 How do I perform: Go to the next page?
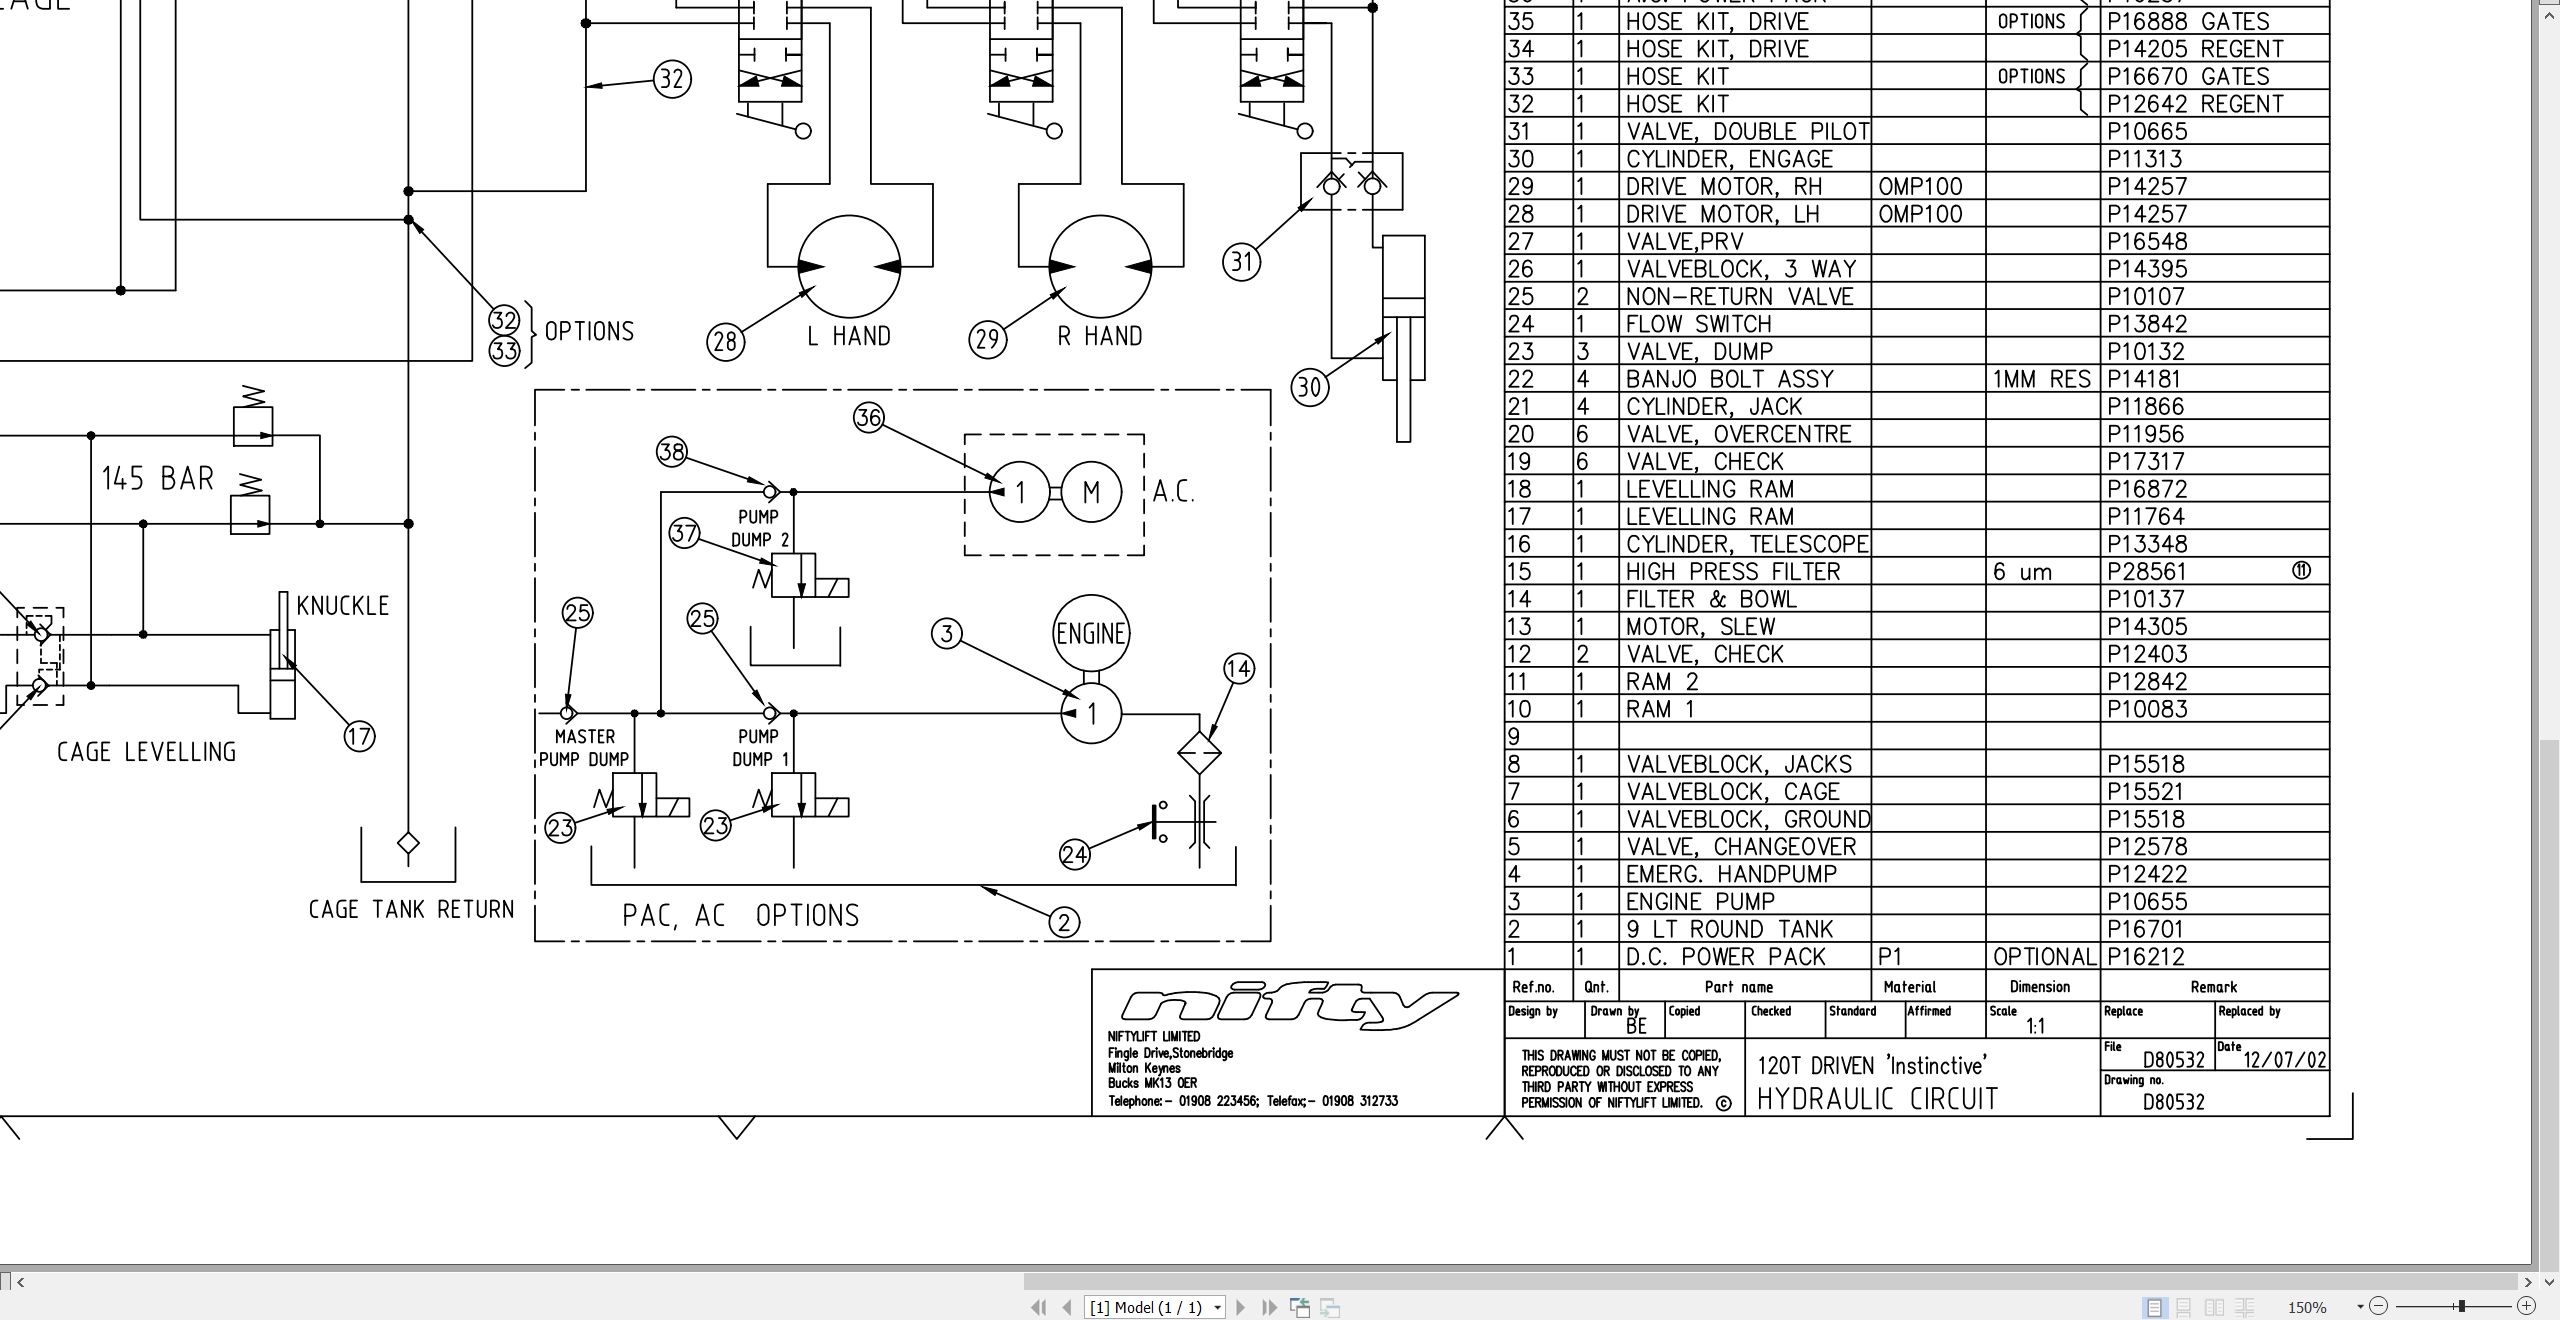click(x=1241, y=1307)
